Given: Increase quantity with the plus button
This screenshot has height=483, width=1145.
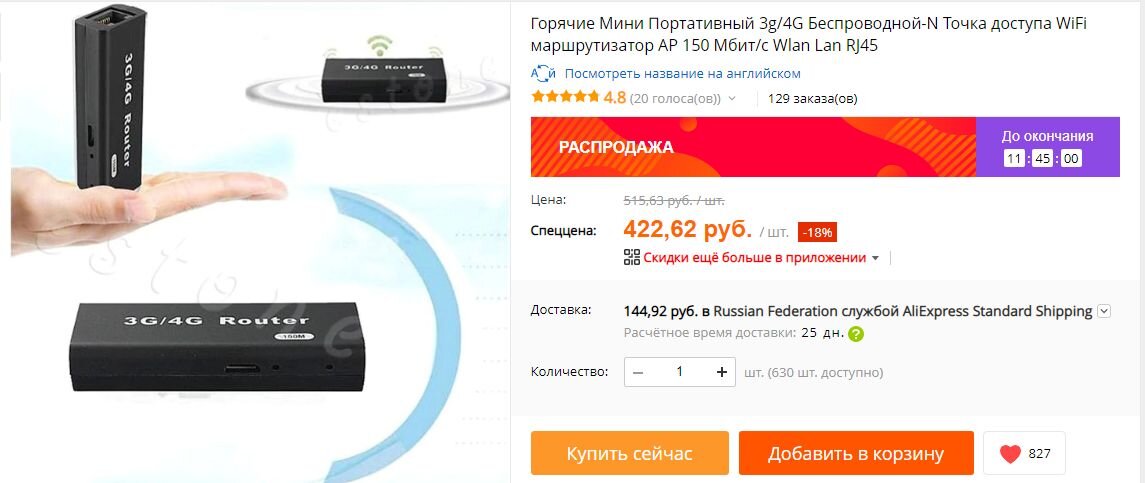Looking at the screenshot, I should [x=721, y=372].
